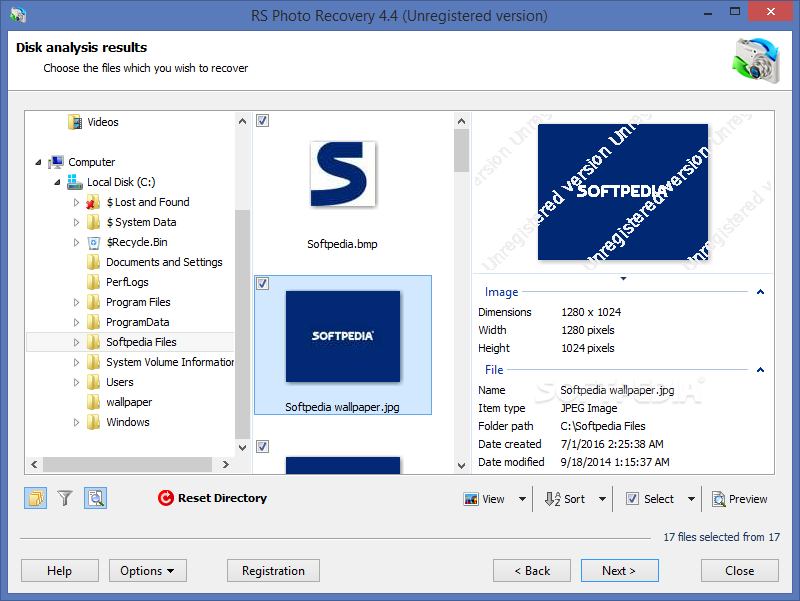Click the Next button

click(619, 571)
